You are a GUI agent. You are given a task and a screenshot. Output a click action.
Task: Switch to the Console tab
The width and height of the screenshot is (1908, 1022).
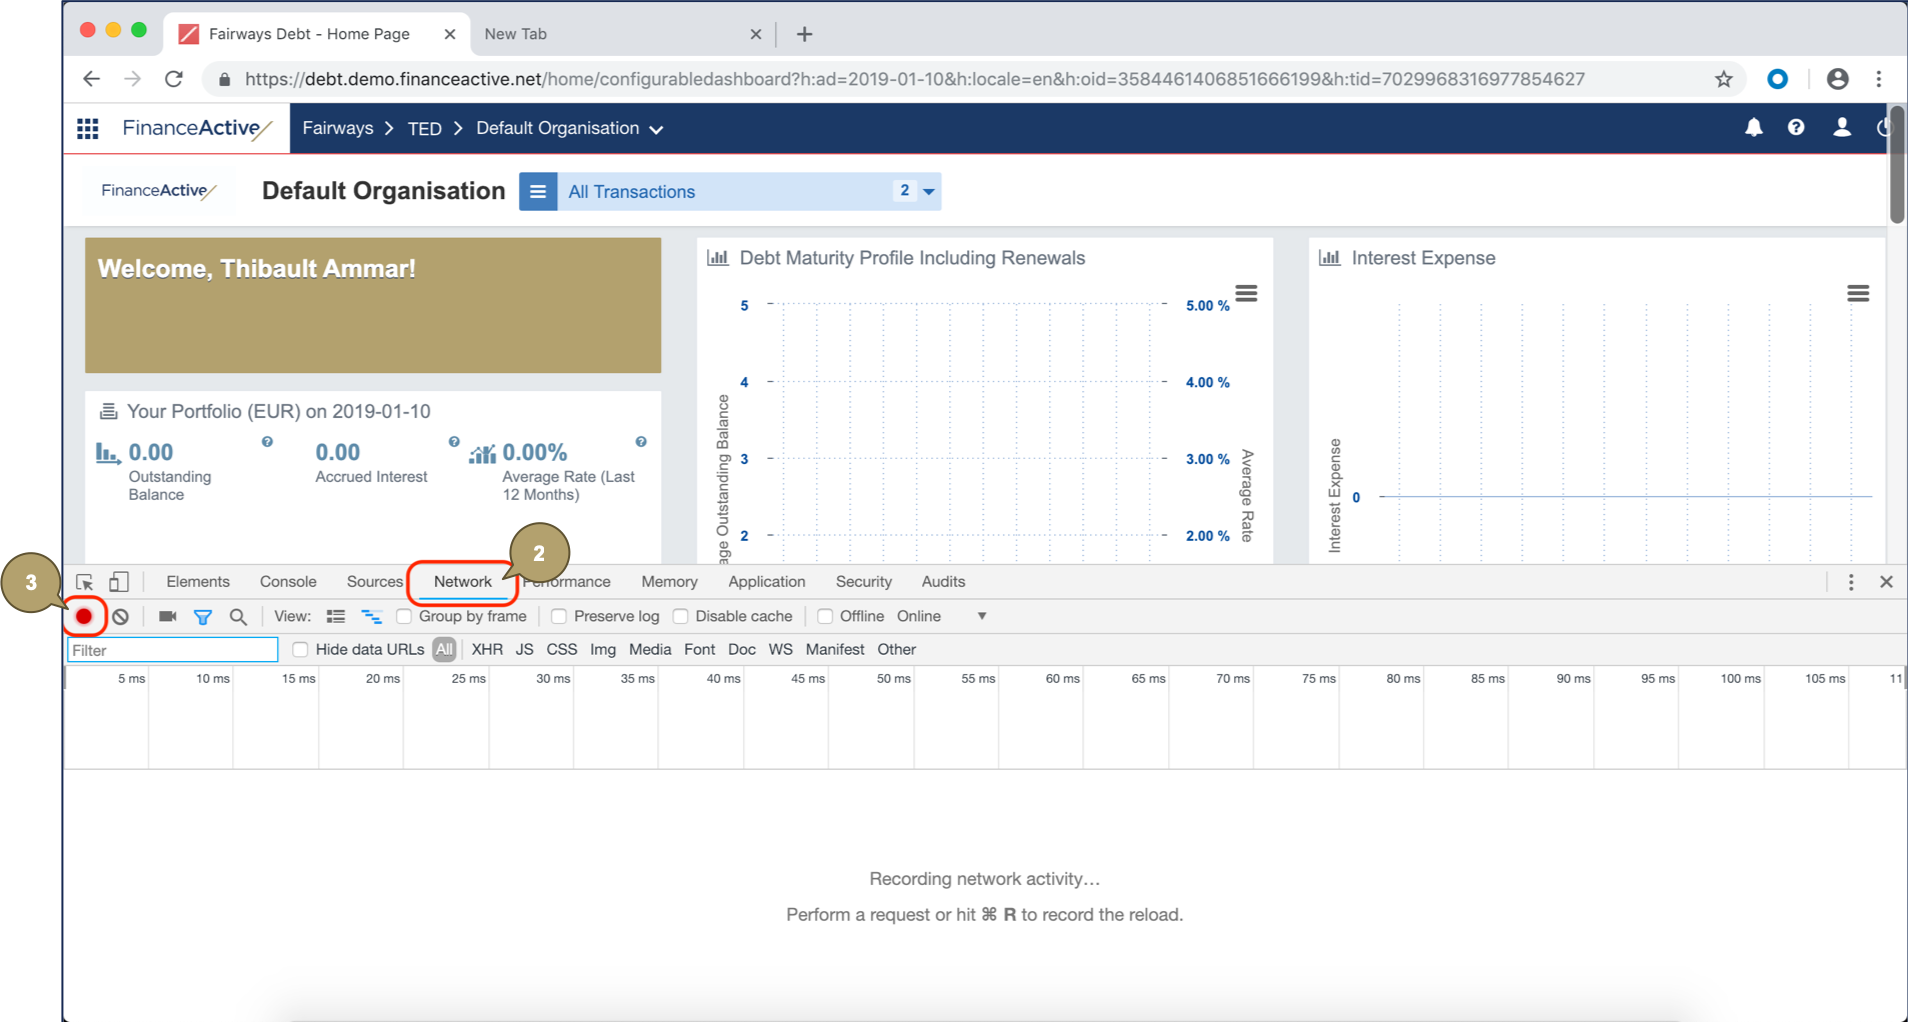(x=287, y=581)
